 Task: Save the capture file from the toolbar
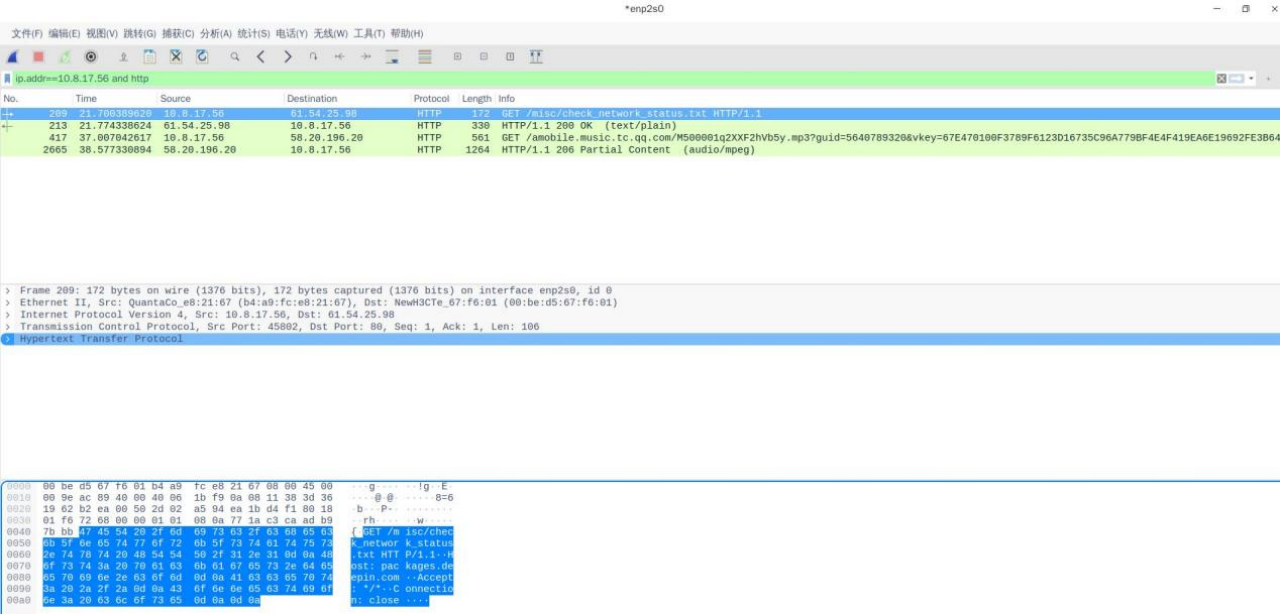point(150,57)
